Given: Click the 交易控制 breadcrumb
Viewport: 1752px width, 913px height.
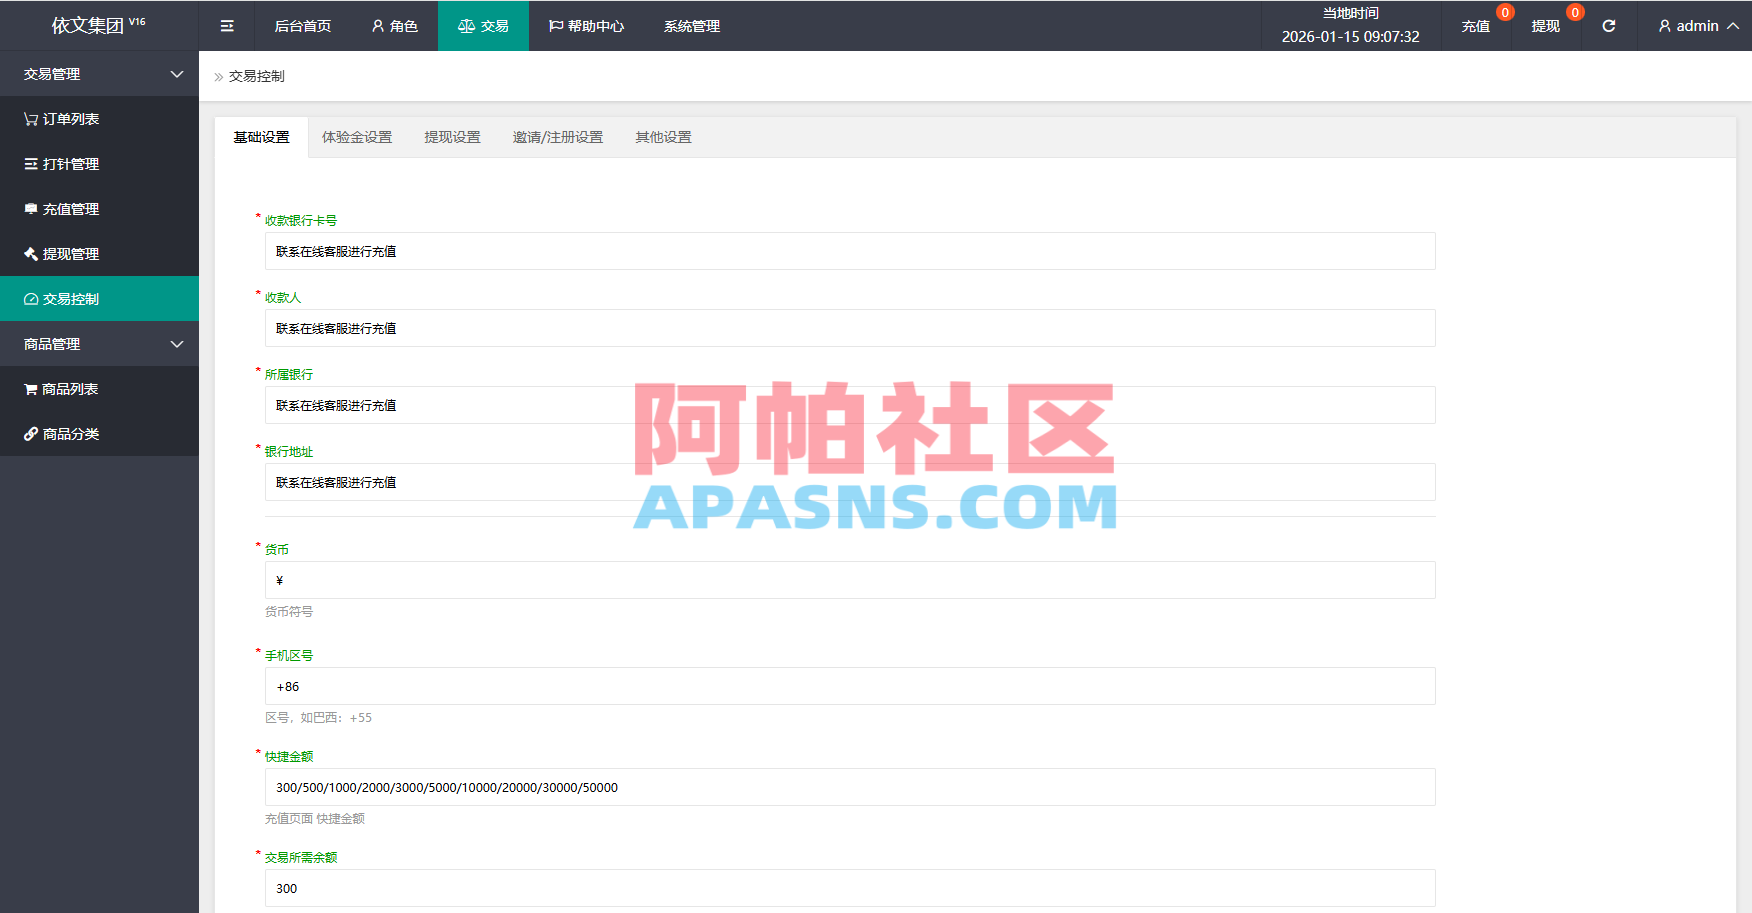Looking at the screenshot, I should [x=257, y=76].
